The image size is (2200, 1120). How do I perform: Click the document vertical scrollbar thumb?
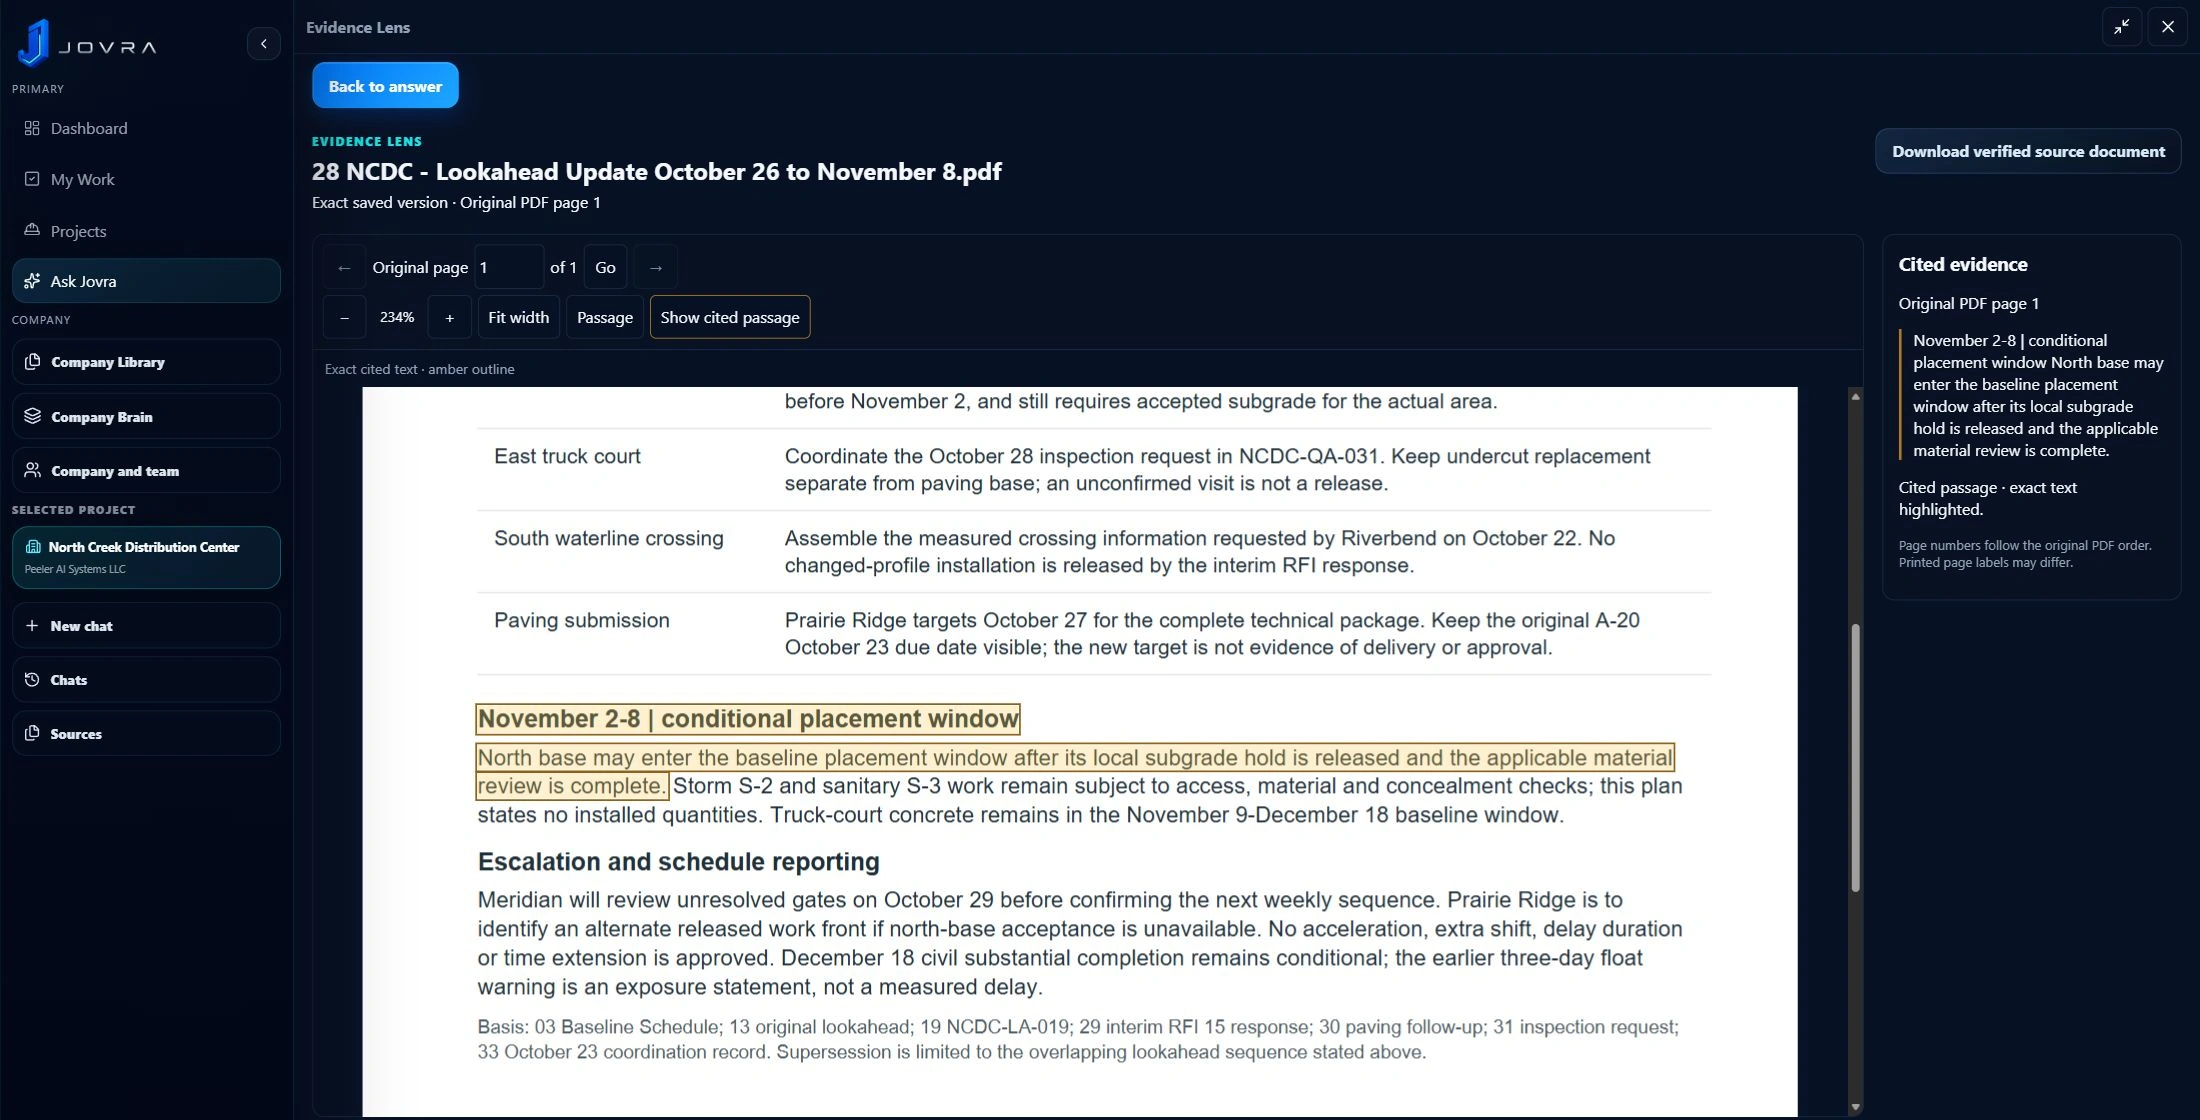(x=1855, y=758)
